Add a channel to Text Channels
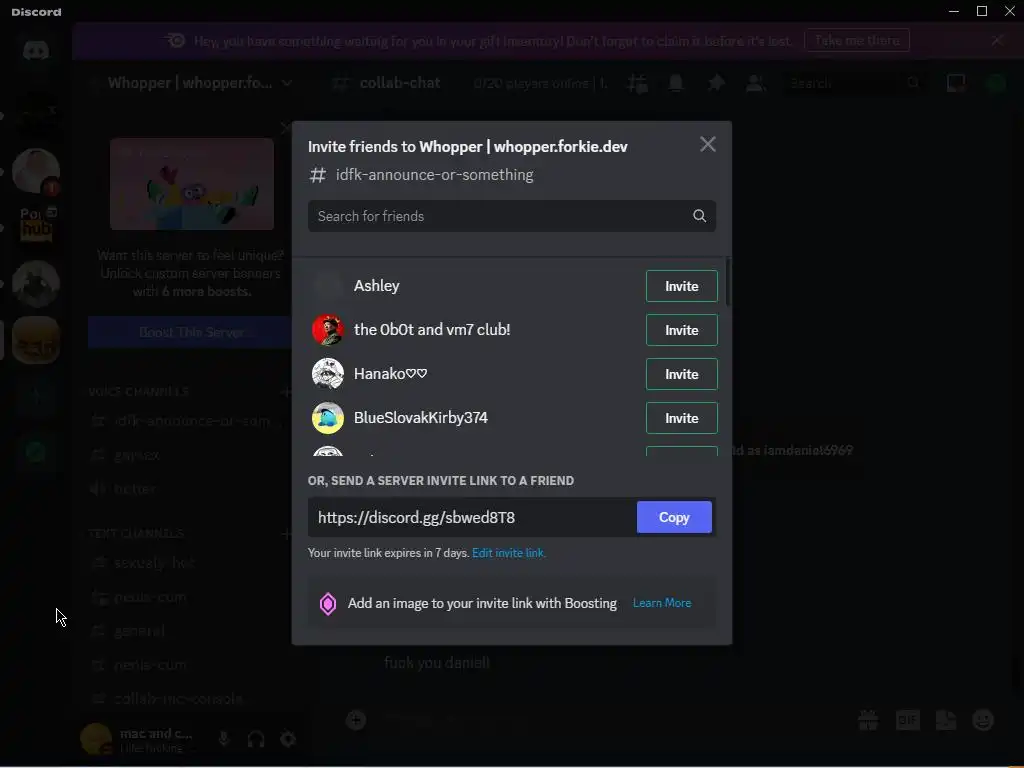This screenshot has height=768, width=1024. tap(285, 534)
